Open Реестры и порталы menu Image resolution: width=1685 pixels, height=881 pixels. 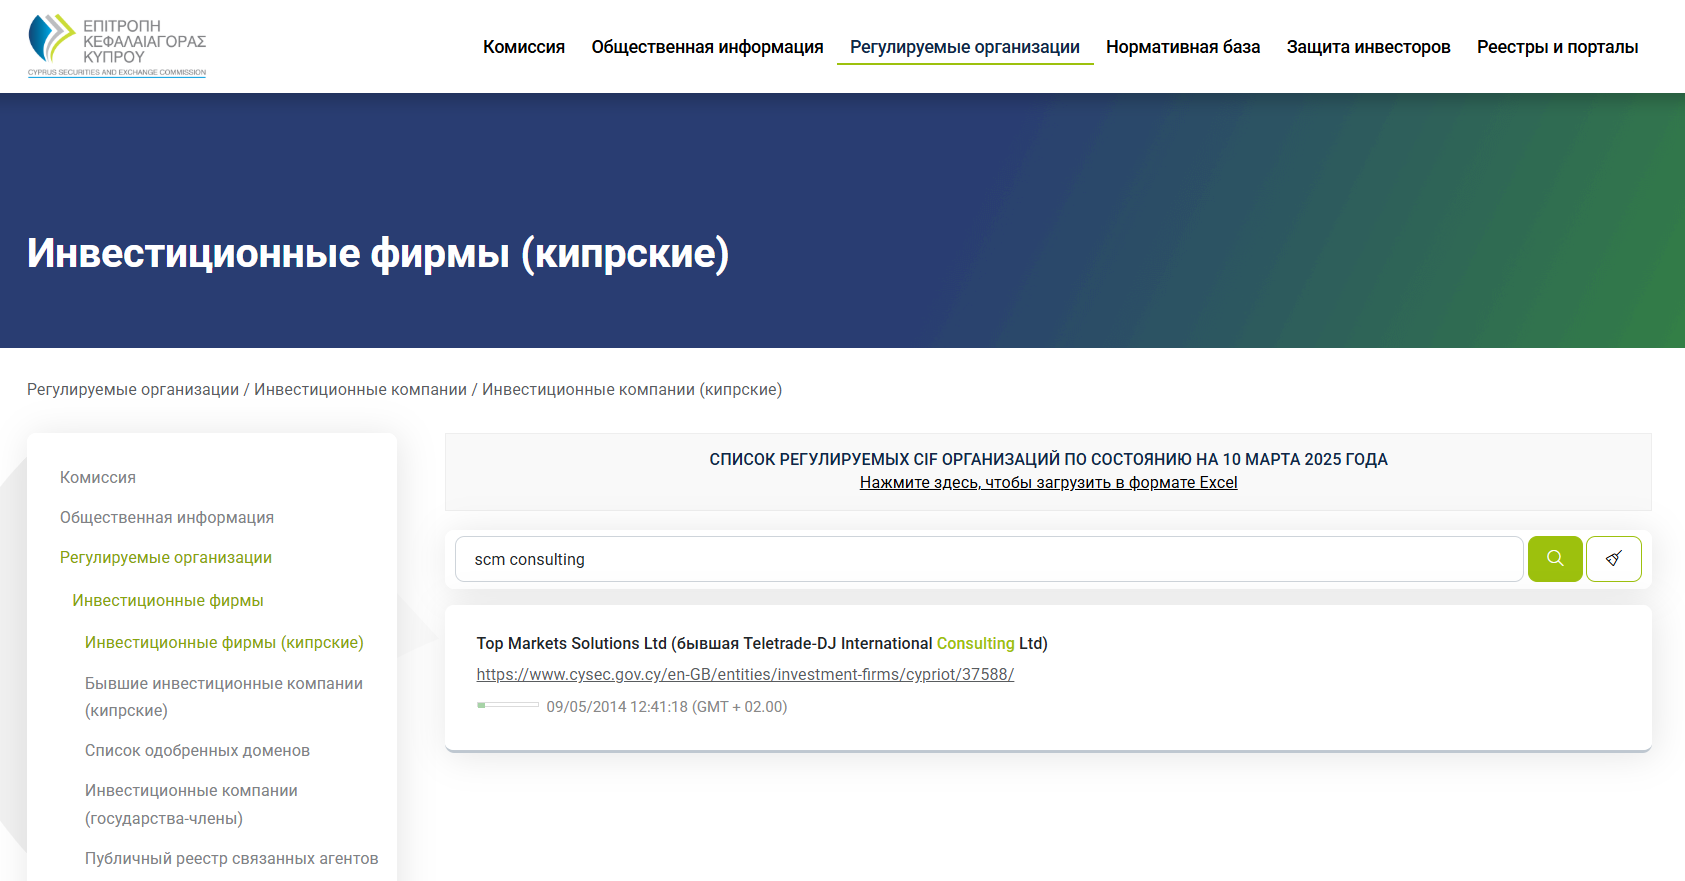point(1557,47)
